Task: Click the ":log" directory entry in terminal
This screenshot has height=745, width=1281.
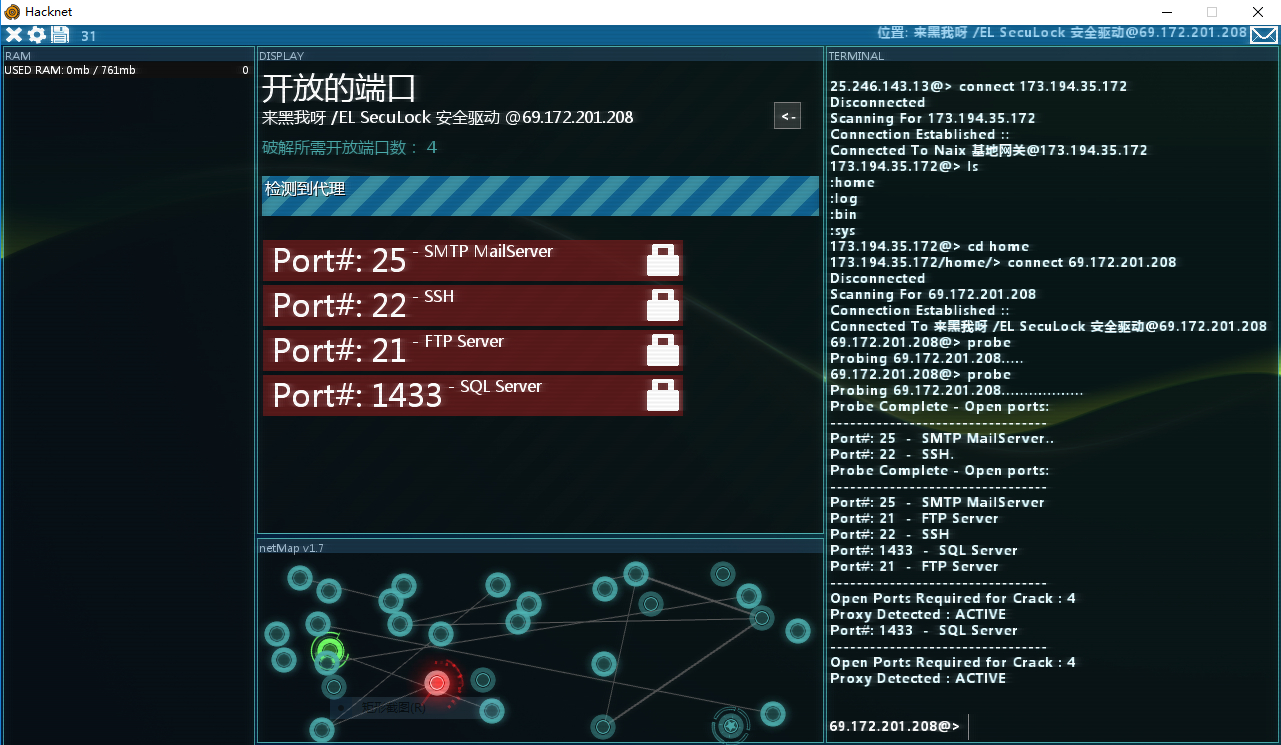Action: coord(844,198)
